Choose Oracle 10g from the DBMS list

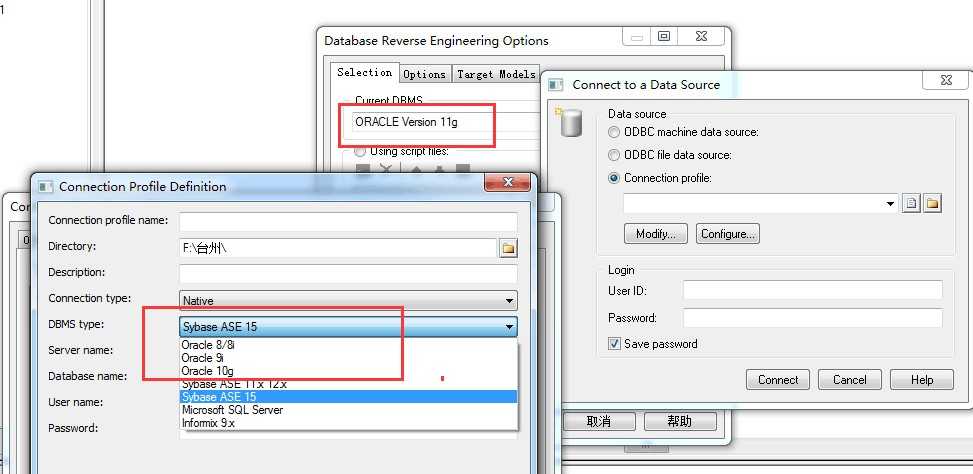348,371
